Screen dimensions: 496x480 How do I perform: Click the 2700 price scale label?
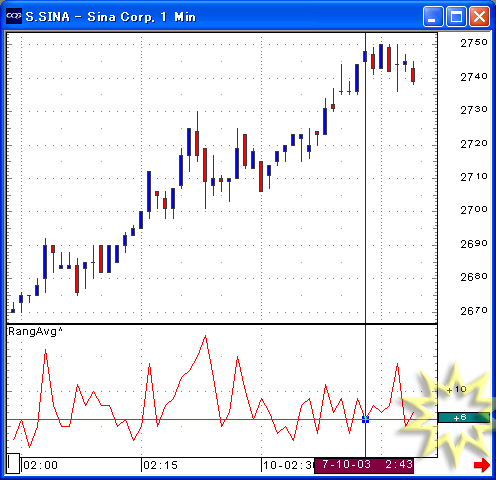pos(474,210)
